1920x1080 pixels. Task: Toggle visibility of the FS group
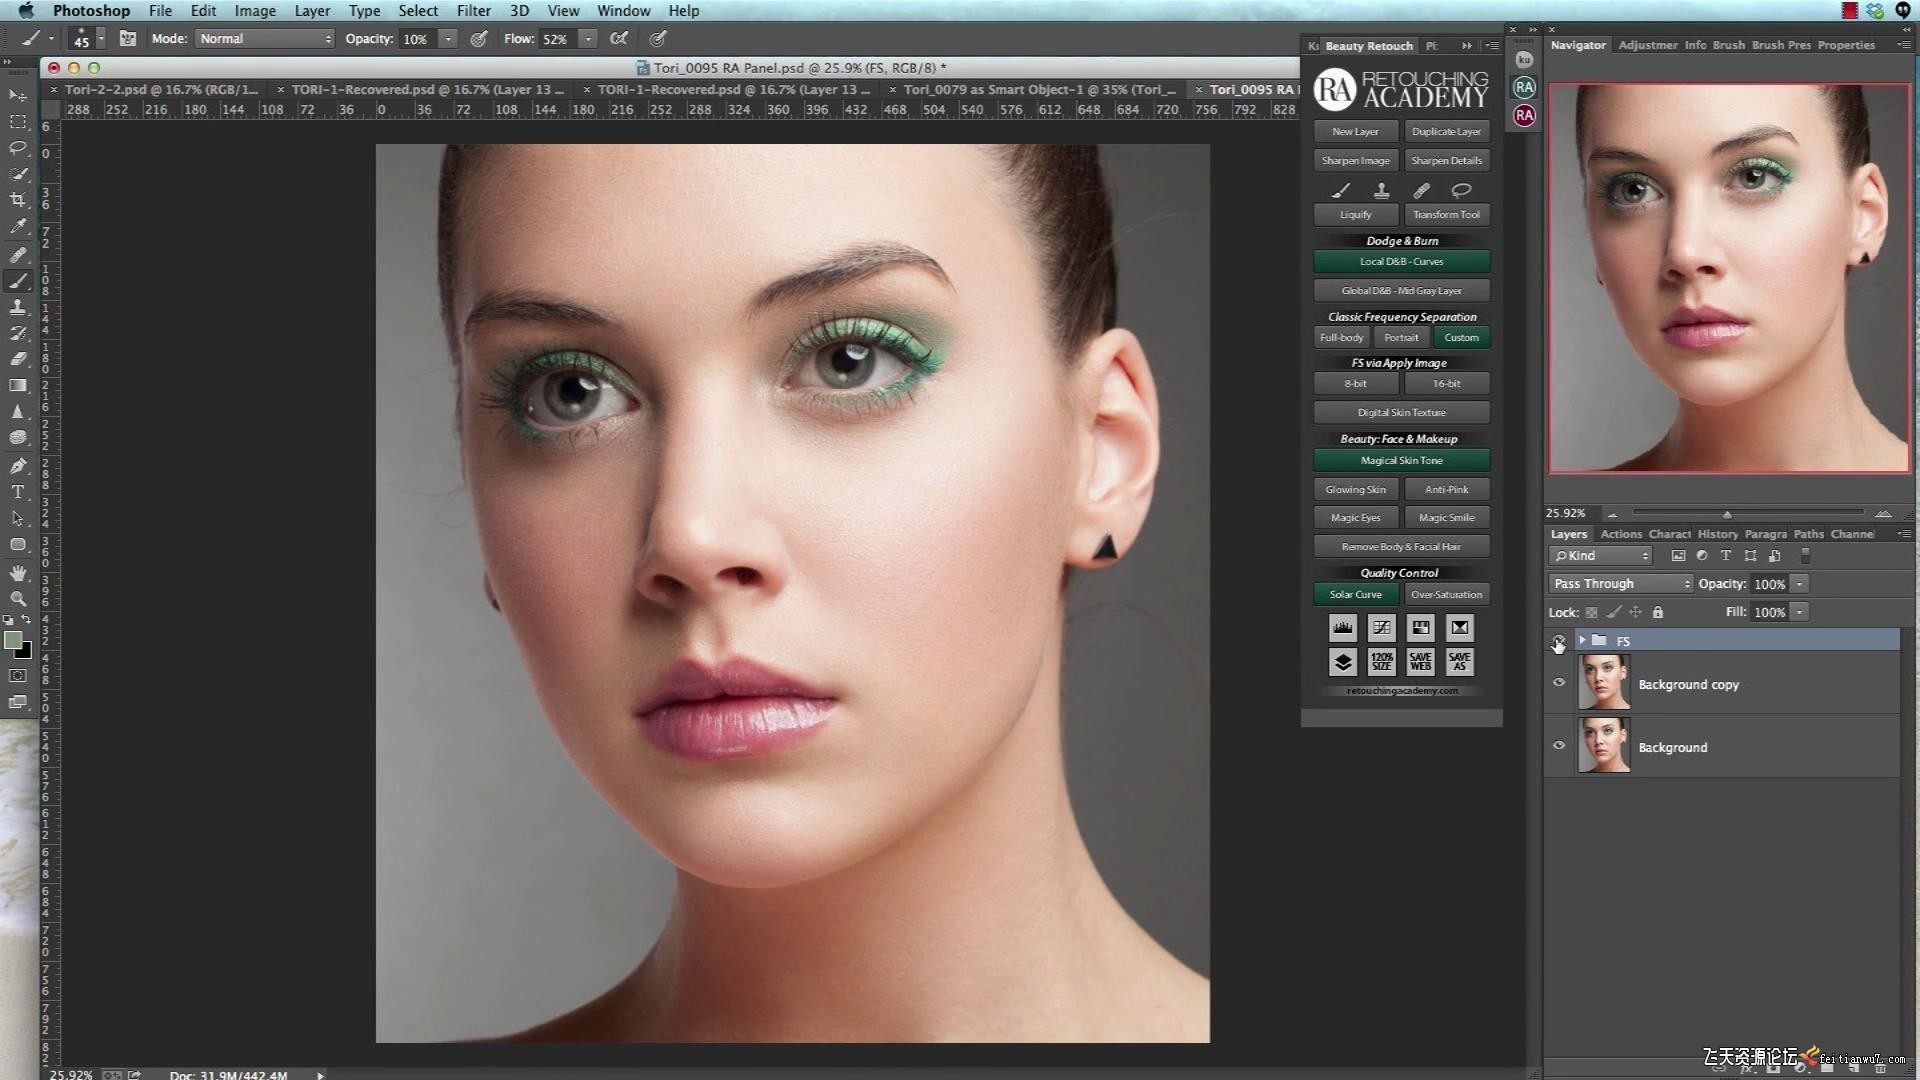click(1558, 640)
